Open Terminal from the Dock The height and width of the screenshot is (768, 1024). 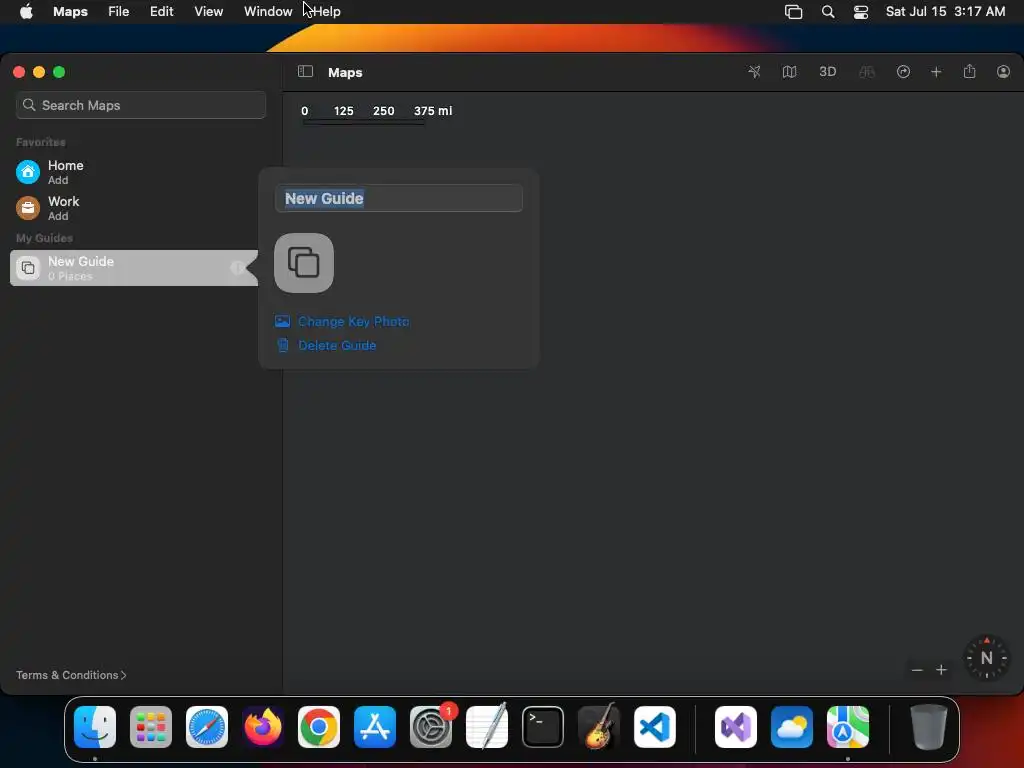[543, 727]
